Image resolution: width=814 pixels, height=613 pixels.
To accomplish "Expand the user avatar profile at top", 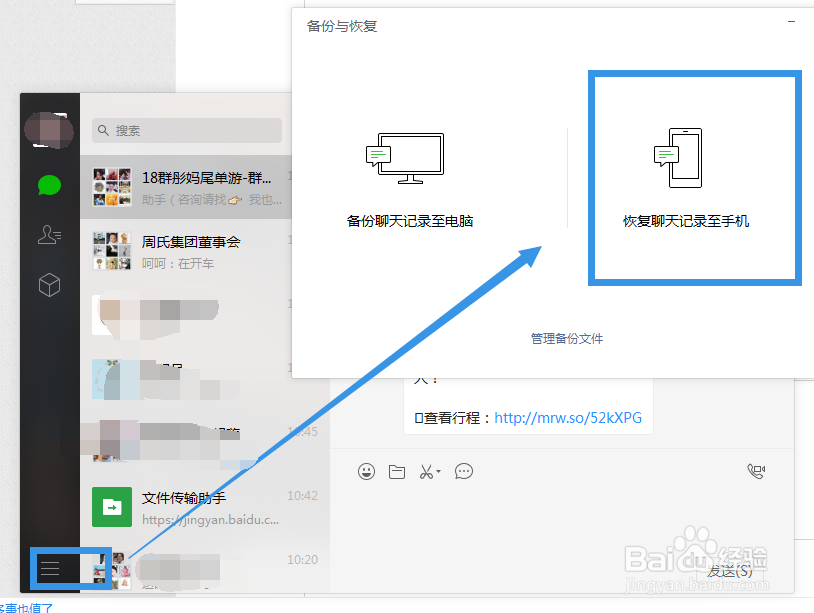I will pos(49,130).
